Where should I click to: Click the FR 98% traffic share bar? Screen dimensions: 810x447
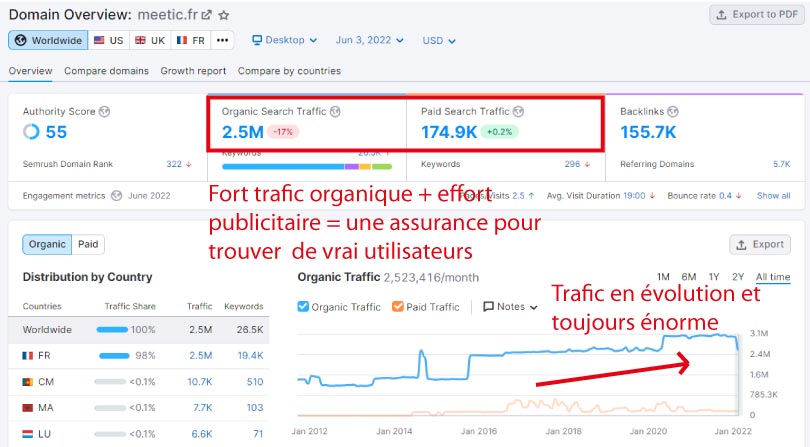coord(114,356)
